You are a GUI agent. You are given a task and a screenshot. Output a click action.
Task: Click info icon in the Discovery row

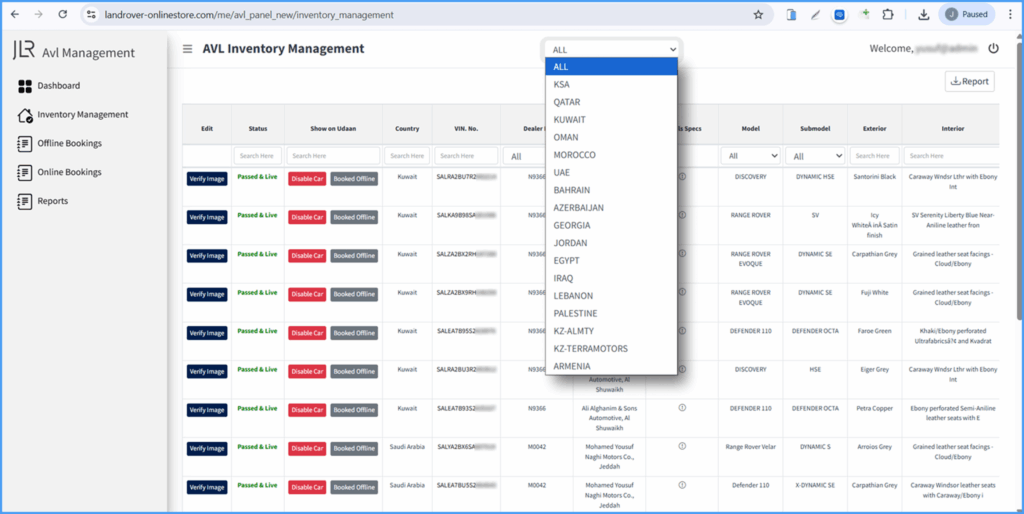(x=682, y=176)
